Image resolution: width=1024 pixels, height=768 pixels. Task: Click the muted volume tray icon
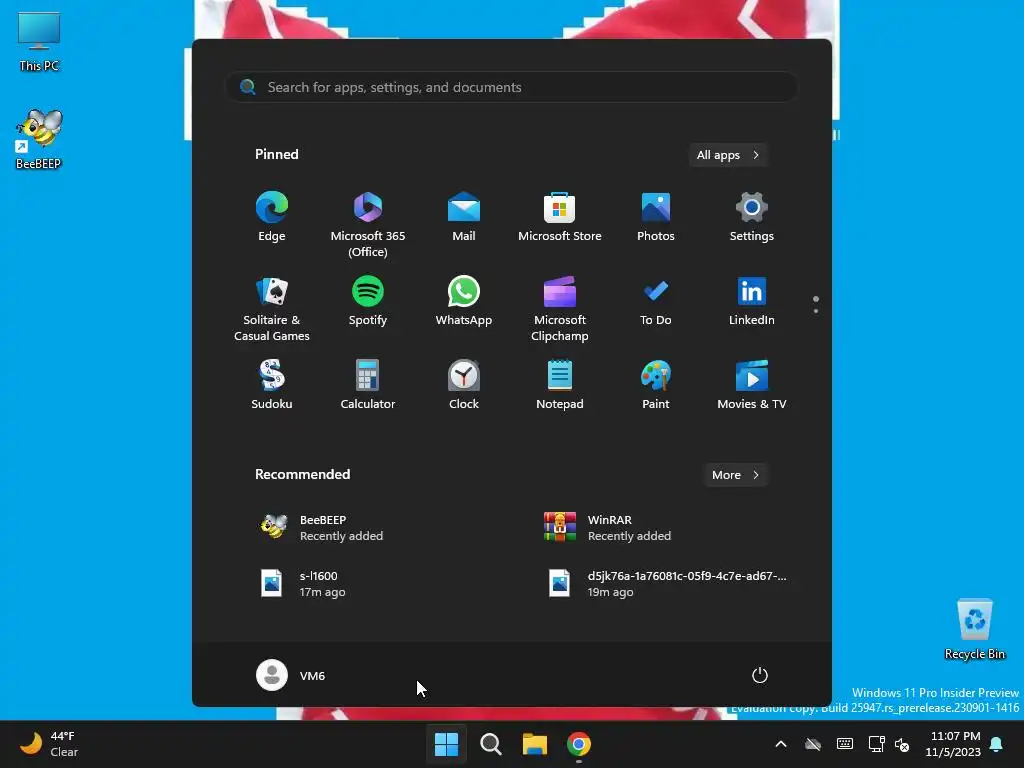click(902, 744)
